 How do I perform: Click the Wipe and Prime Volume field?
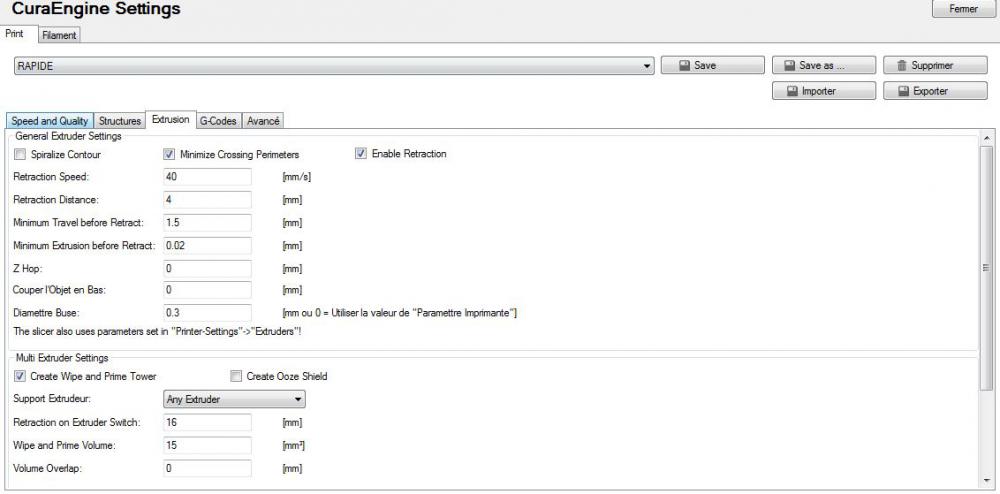point(207,445)
